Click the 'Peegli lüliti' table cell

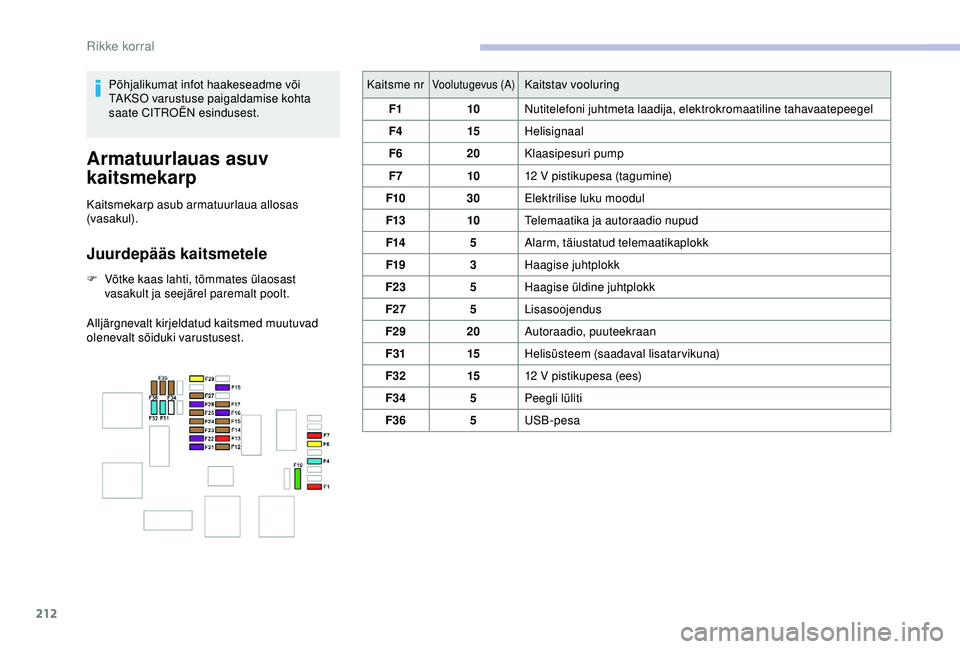pos(704,398)
